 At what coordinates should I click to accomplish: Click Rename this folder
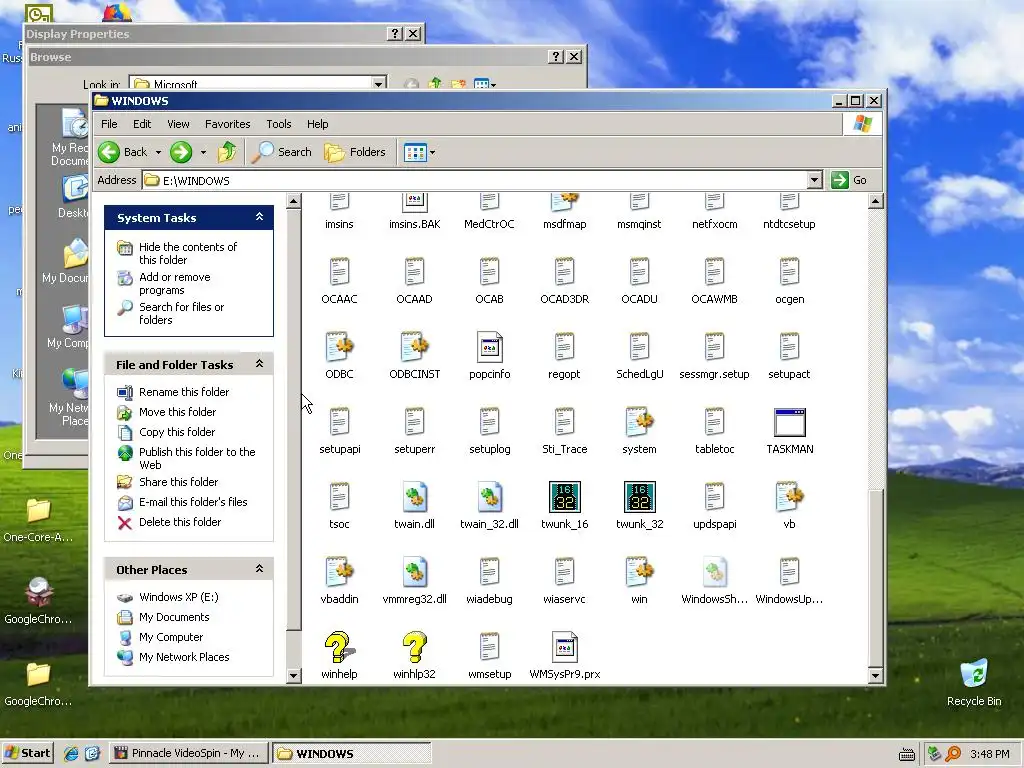tap(184, 392)
